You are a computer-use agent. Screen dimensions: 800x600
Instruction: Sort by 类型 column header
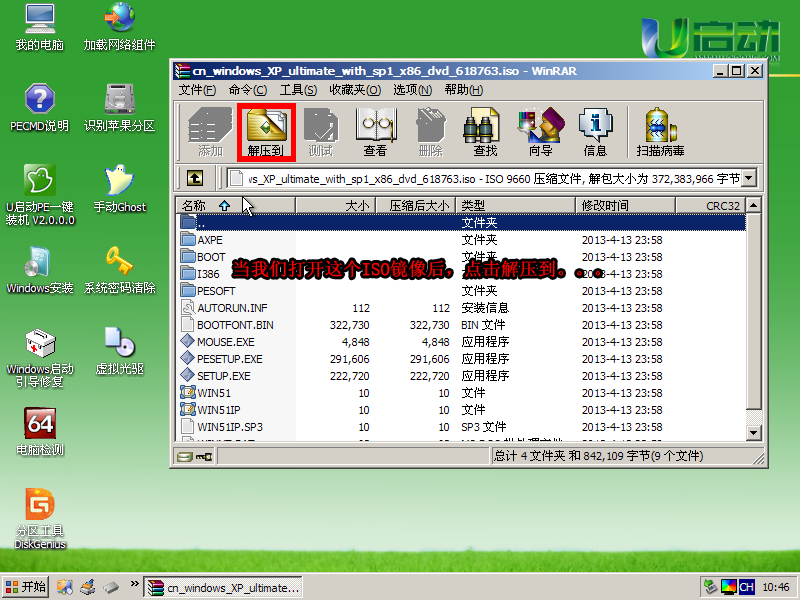(515, 206)
